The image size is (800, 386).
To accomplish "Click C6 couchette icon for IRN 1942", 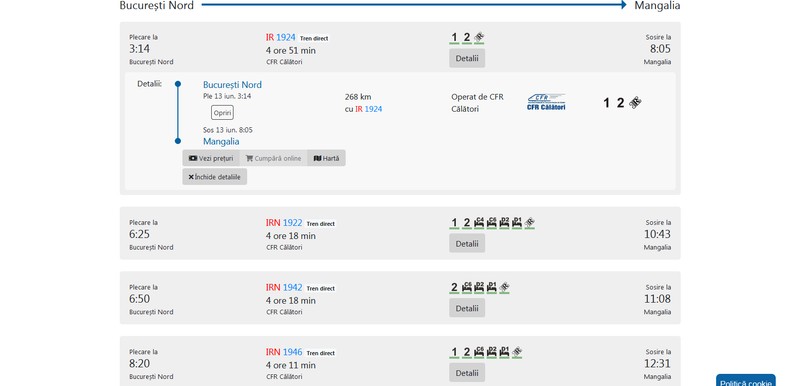I will tap(466, 288).
